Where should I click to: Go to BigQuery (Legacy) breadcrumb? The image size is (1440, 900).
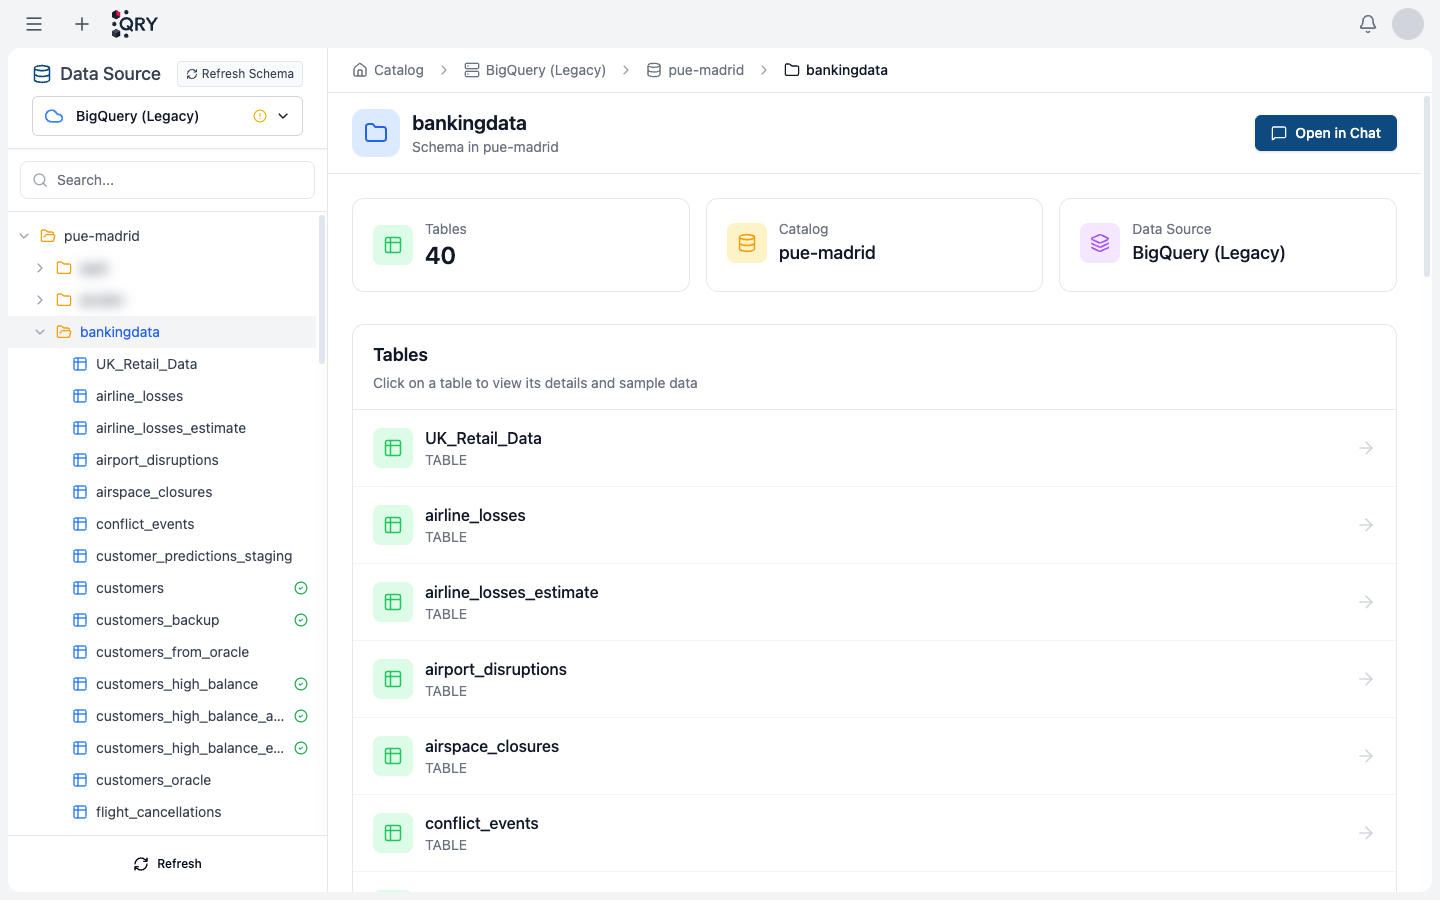[x=535, y=70]
